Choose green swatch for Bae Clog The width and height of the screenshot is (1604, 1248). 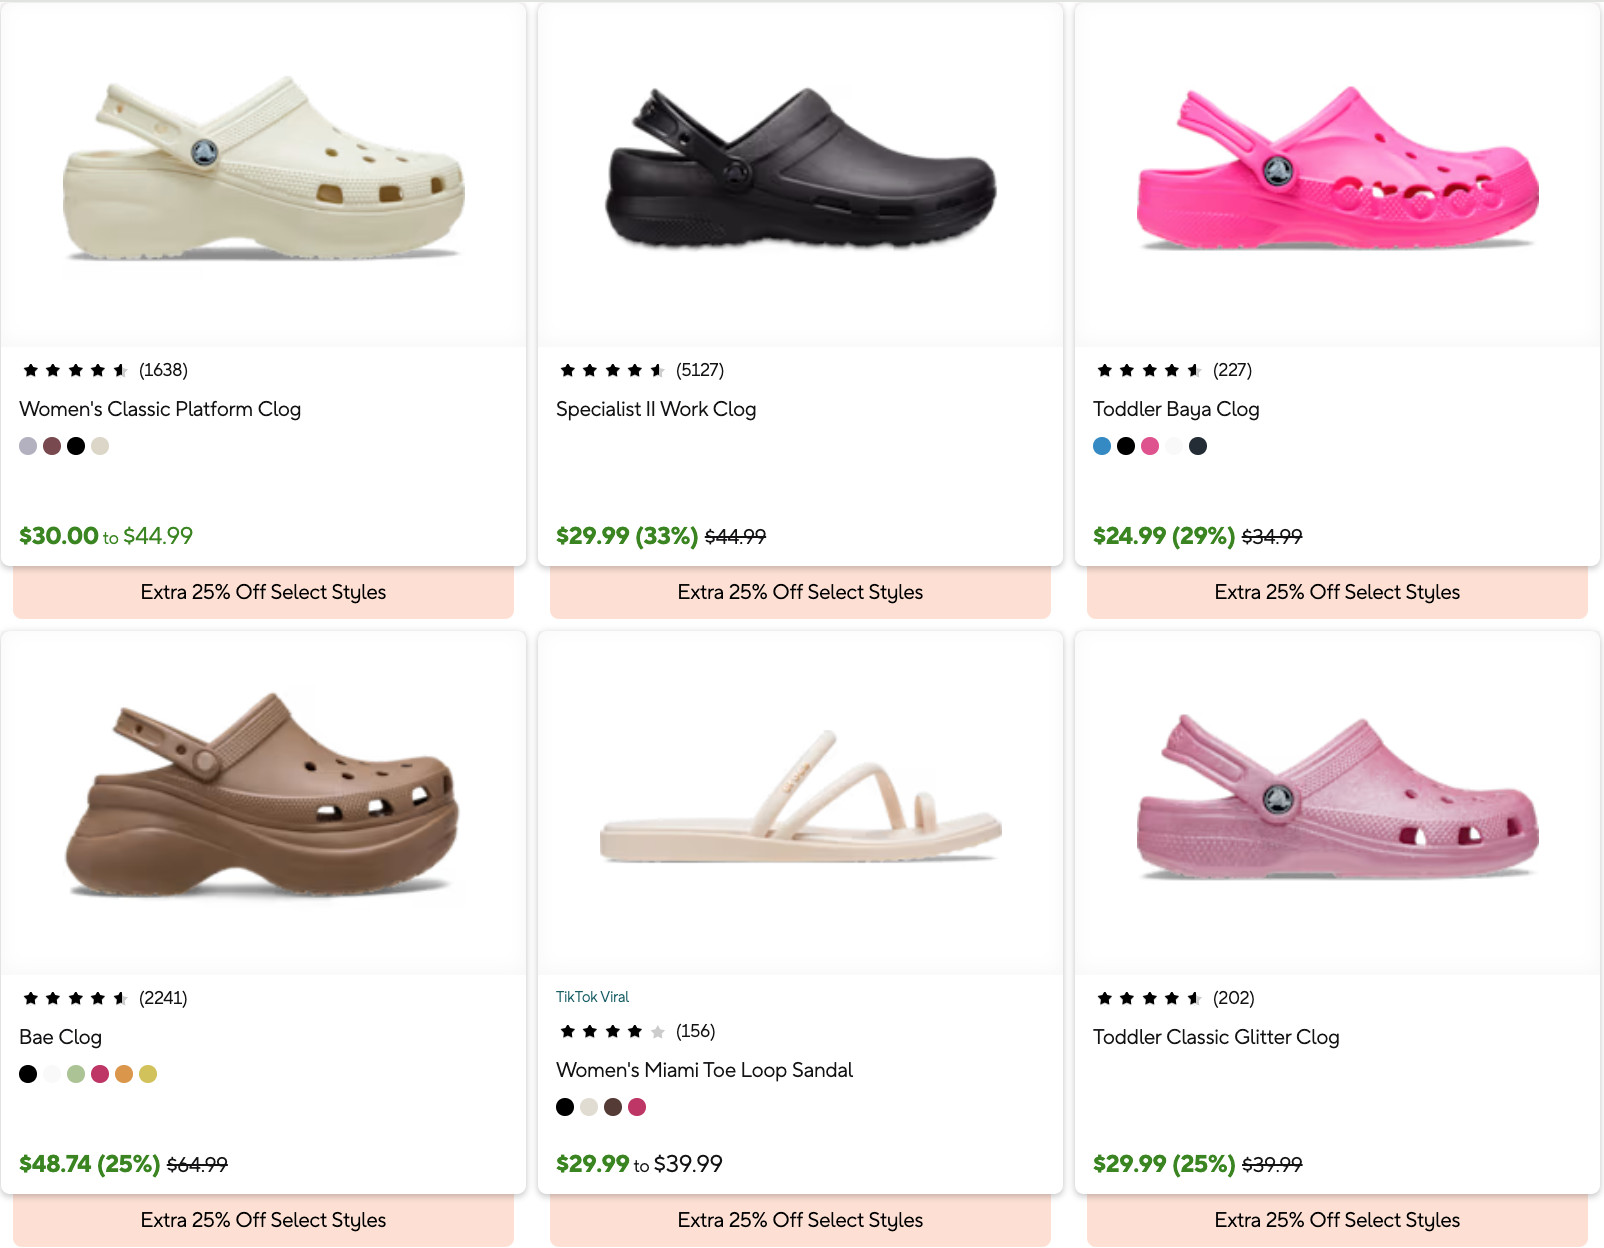76,1074
